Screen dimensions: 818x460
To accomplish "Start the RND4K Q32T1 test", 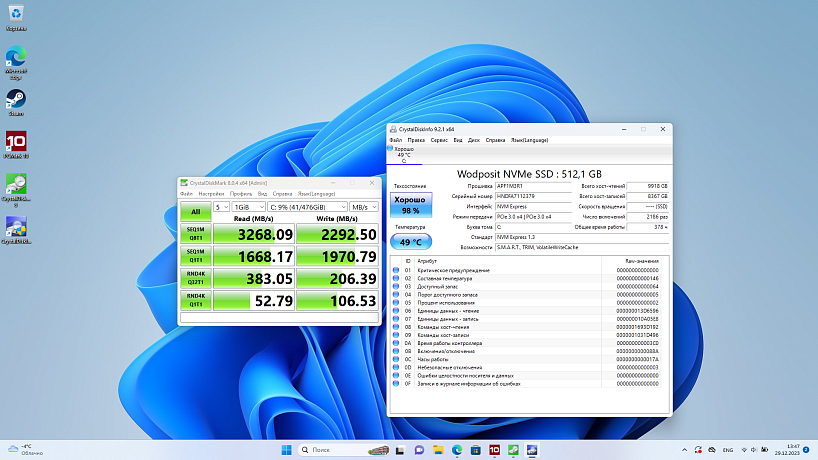I will coord(196,278).
